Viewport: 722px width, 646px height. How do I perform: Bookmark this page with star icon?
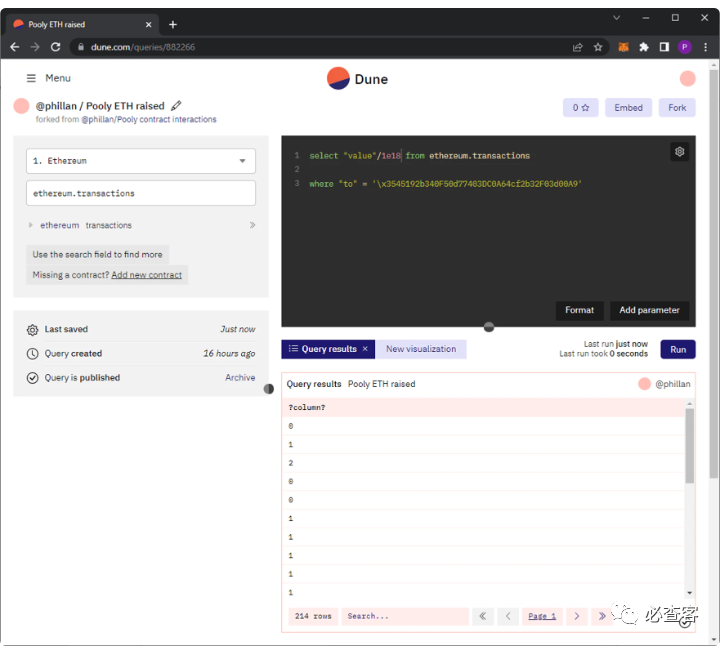(598, 47)
